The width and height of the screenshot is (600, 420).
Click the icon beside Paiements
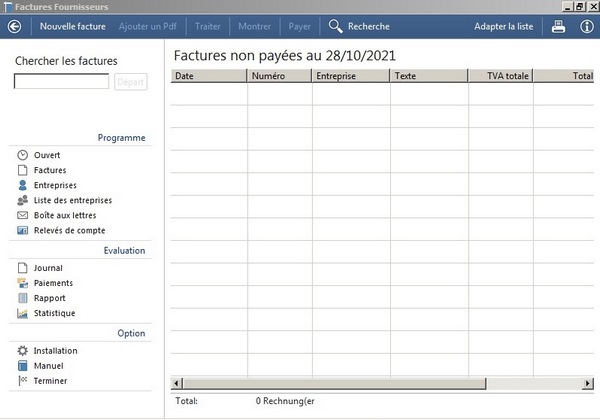(x=23, y=283)
